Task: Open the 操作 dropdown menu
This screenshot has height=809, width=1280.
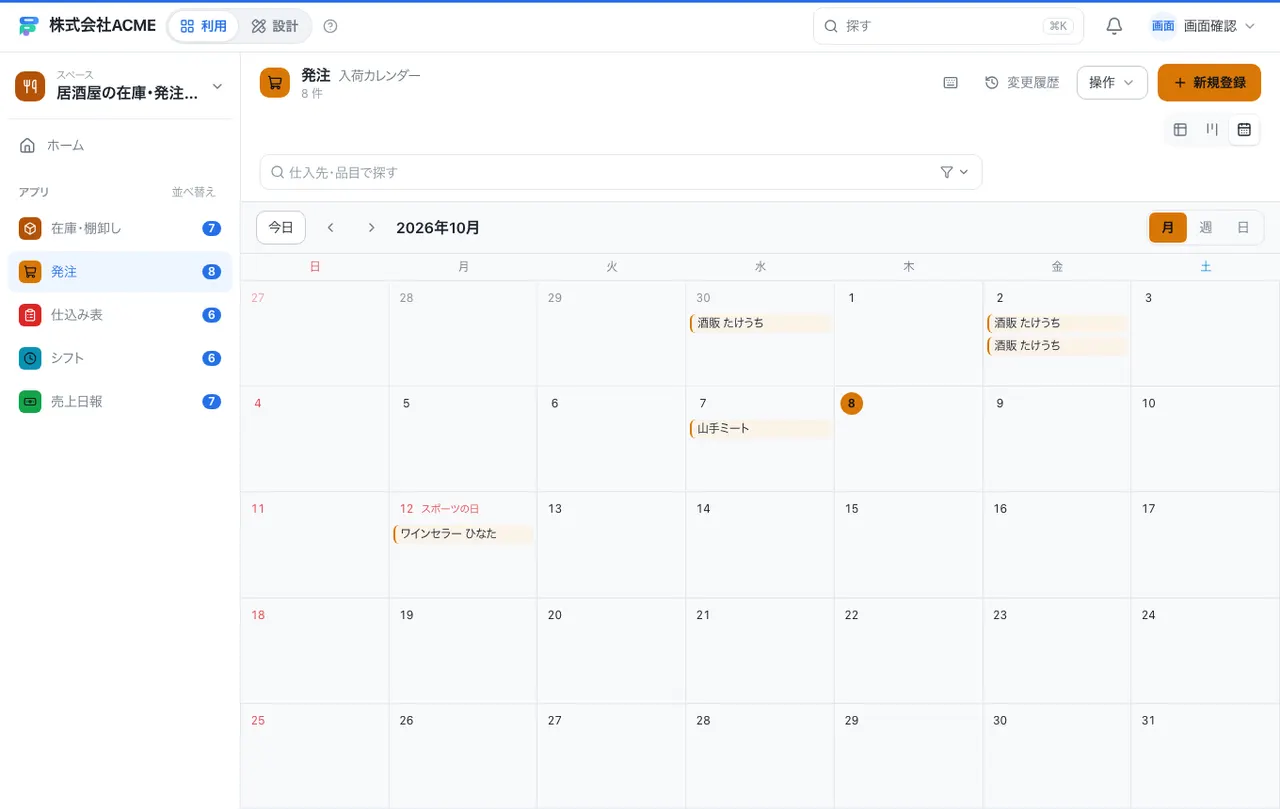Action: tap(1112, 83)
